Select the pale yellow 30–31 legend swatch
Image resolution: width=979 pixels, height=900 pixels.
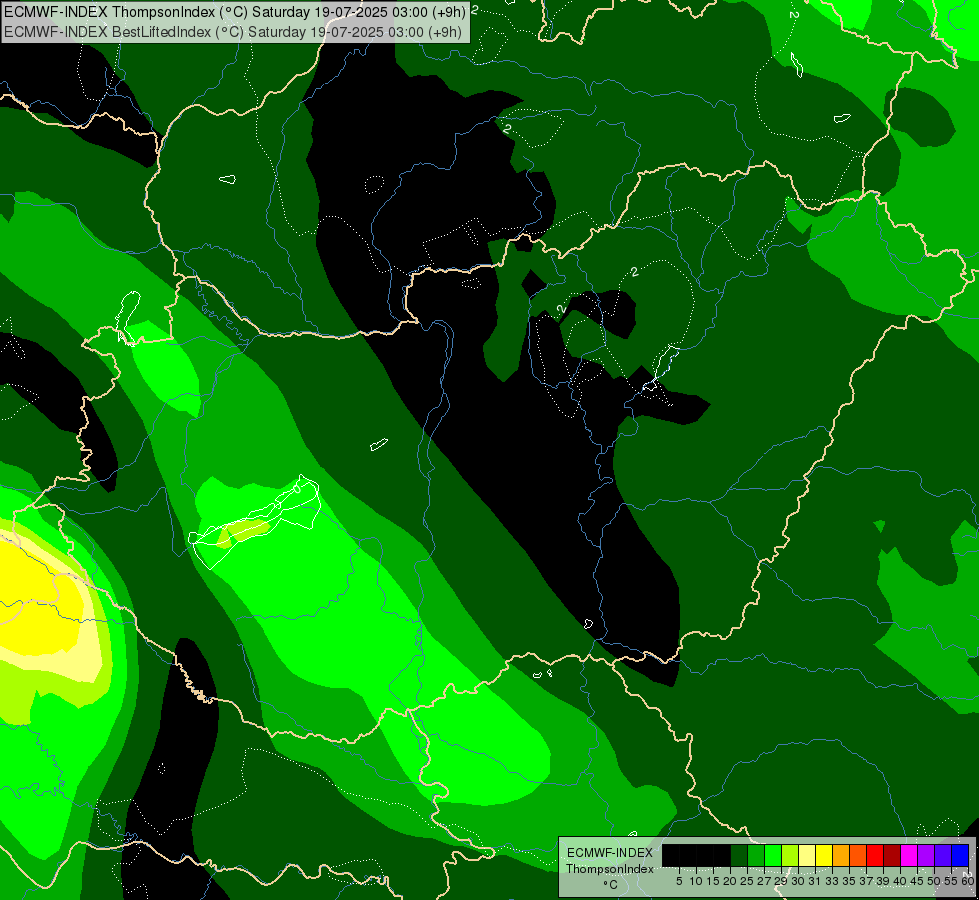pos(807,855)
